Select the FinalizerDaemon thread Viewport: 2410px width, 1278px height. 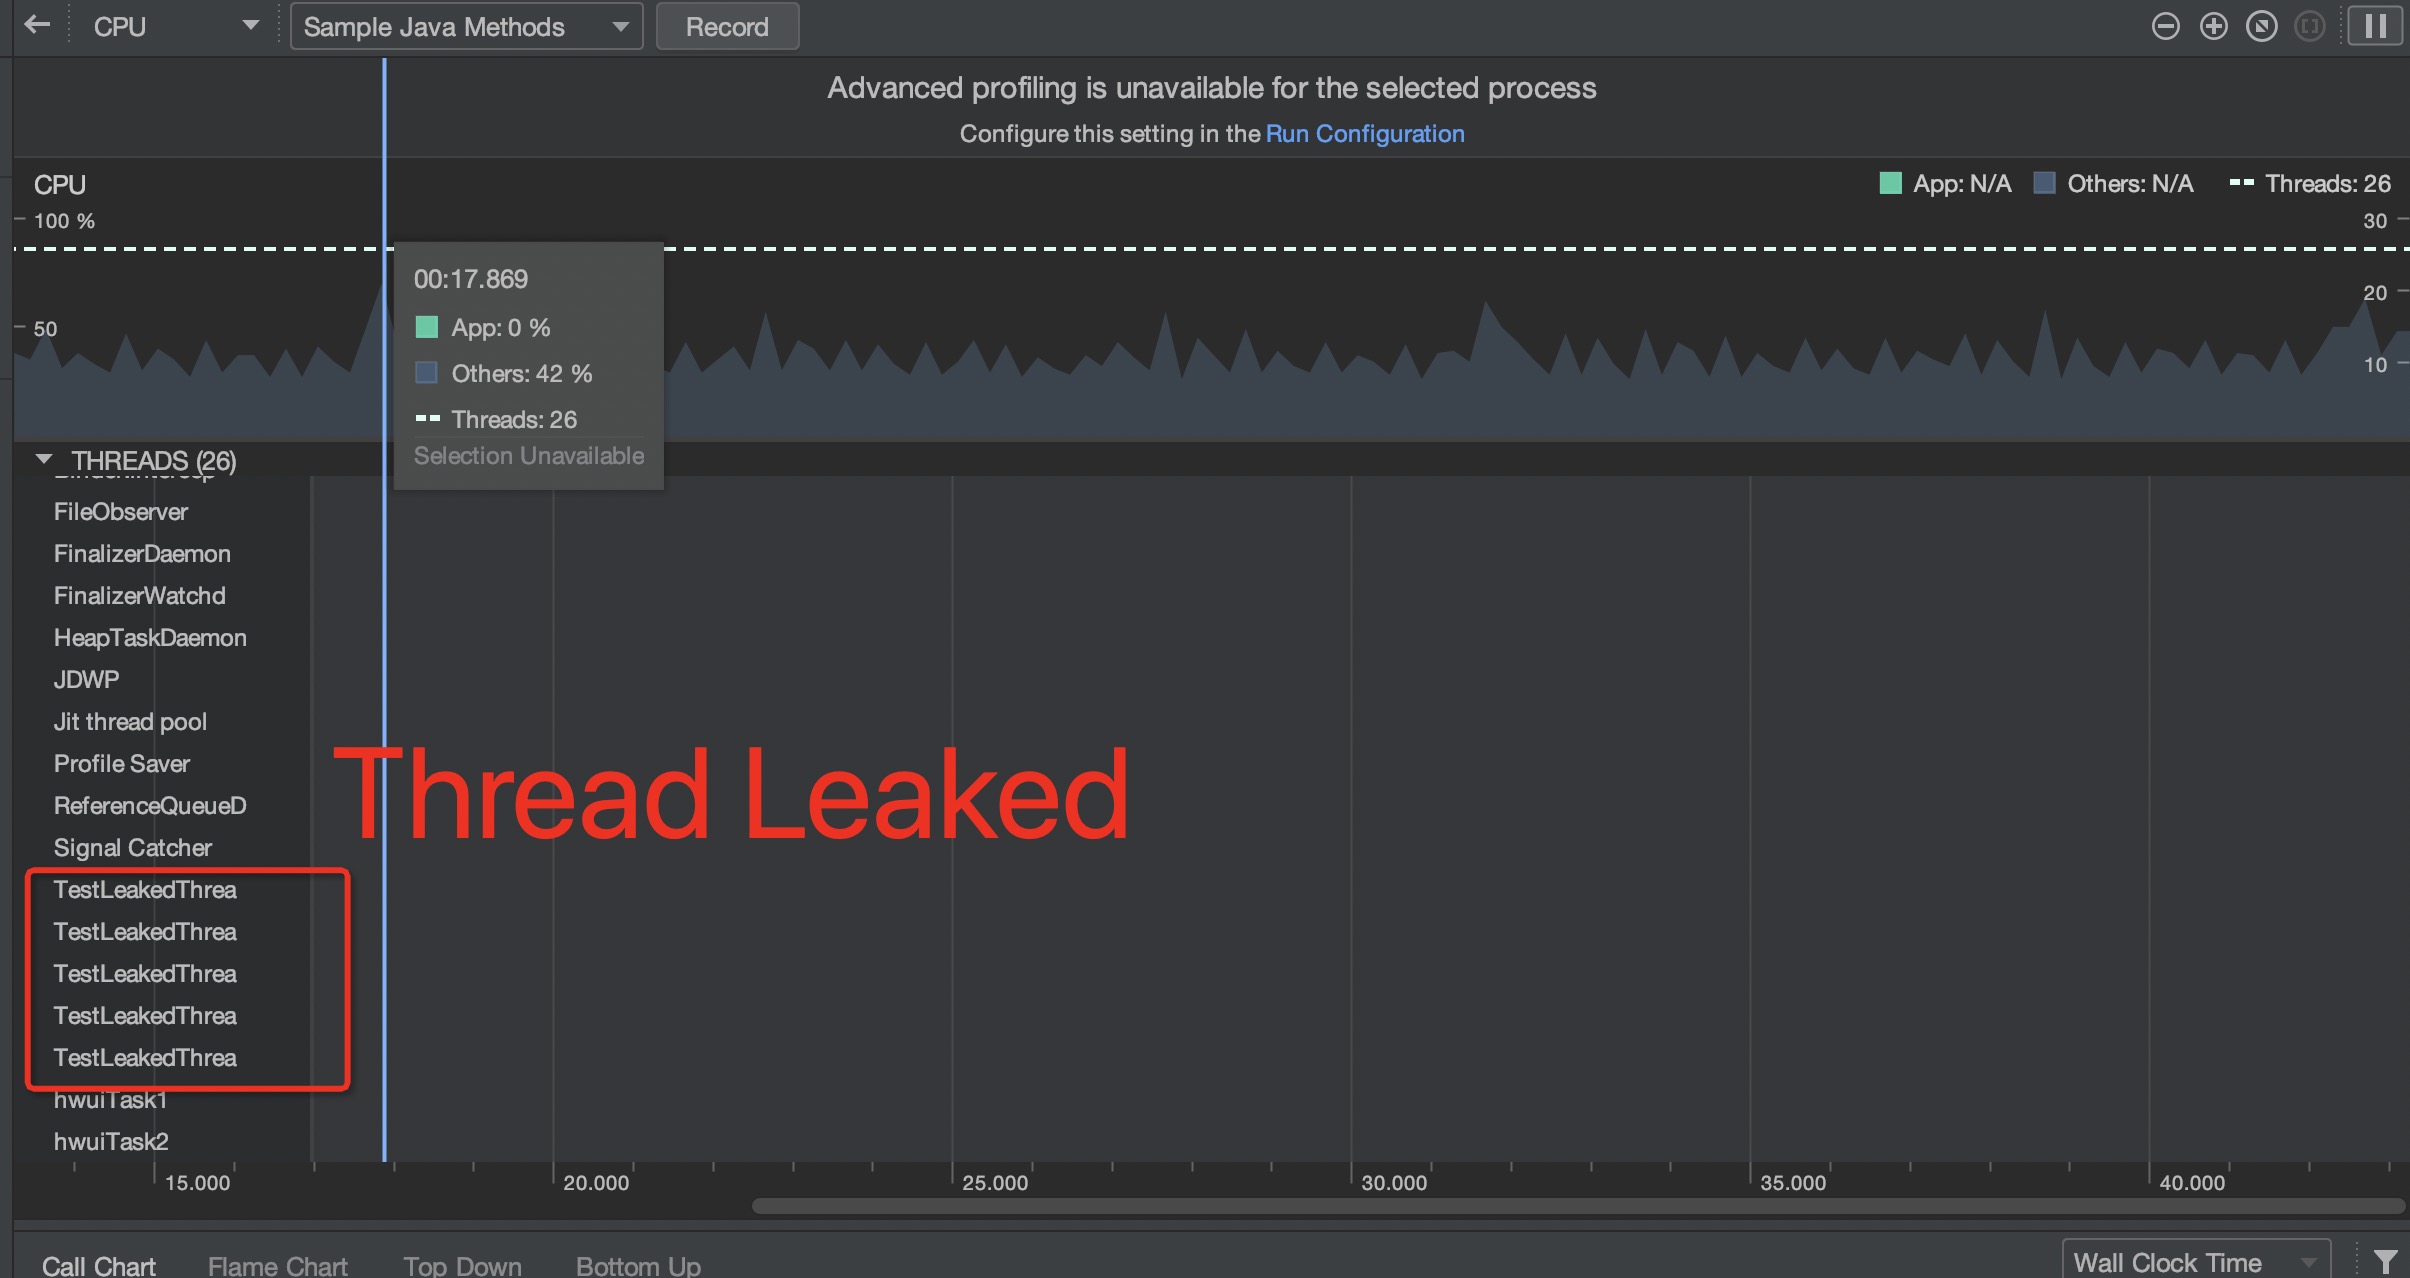(142, 554)
